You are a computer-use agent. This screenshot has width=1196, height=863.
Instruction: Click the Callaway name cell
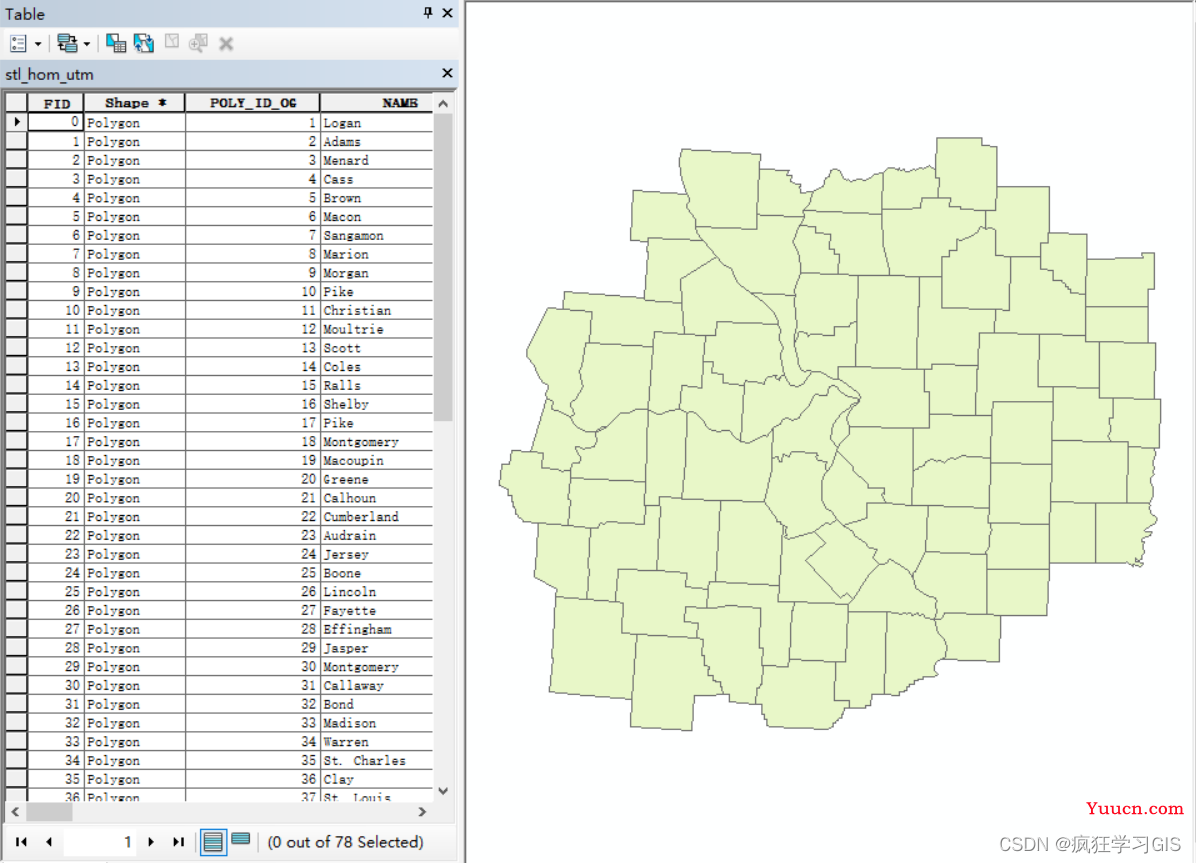(x=376, y=685)
